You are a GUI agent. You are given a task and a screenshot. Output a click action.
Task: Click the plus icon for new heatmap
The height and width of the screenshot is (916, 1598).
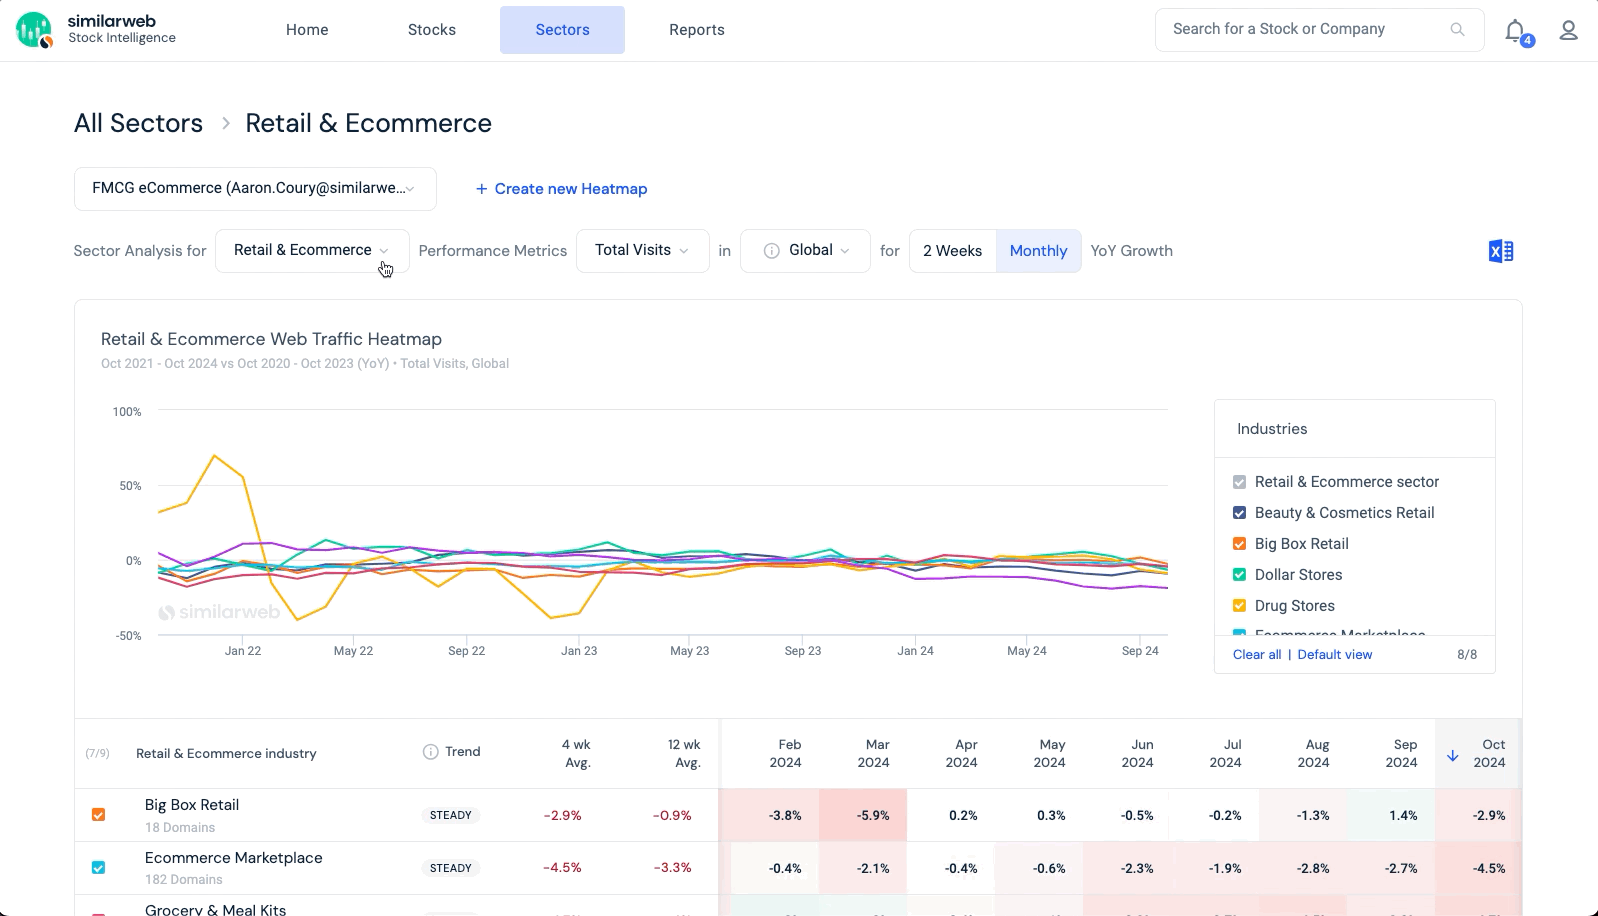[x=481, y=189]
